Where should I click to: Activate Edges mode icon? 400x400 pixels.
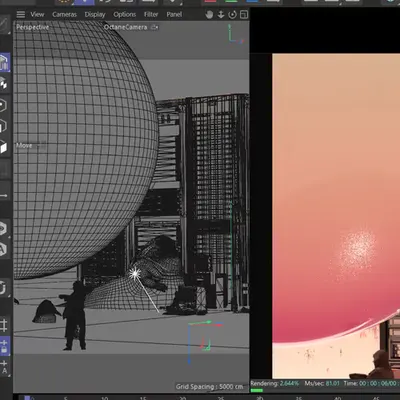[3, 126]
